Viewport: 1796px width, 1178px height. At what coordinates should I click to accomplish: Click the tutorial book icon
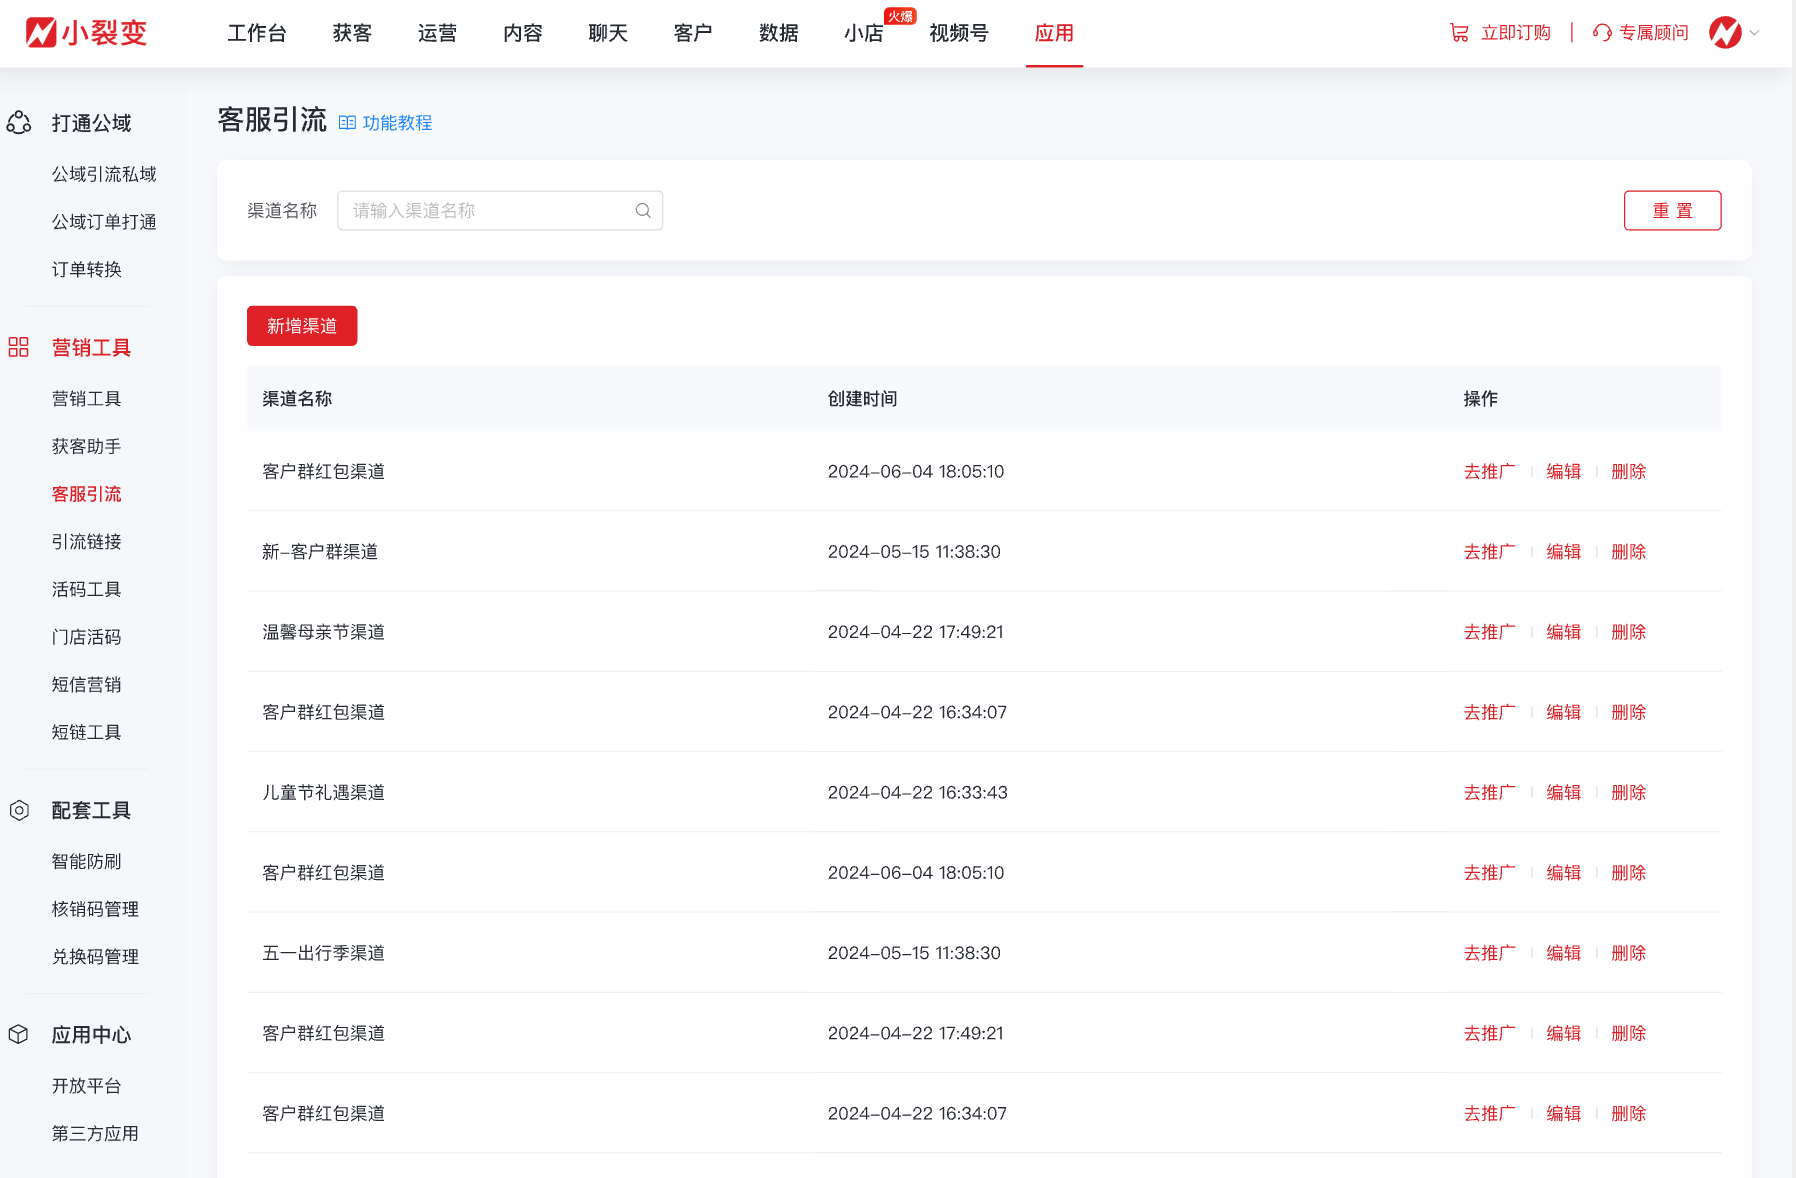coord(347,123)
